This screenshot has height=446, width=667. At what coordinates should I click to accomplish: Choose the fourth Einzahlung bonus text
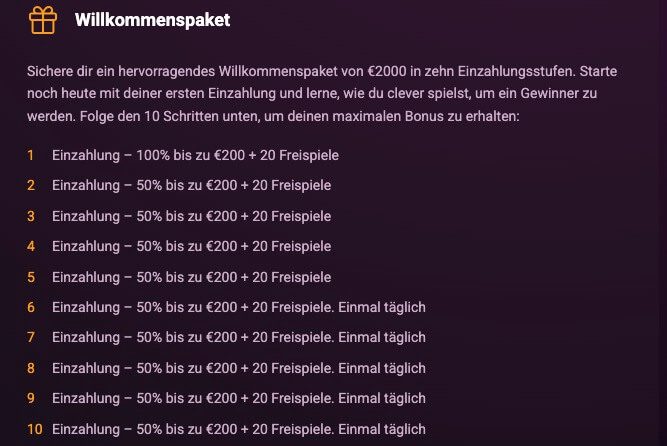pos(191,246)
